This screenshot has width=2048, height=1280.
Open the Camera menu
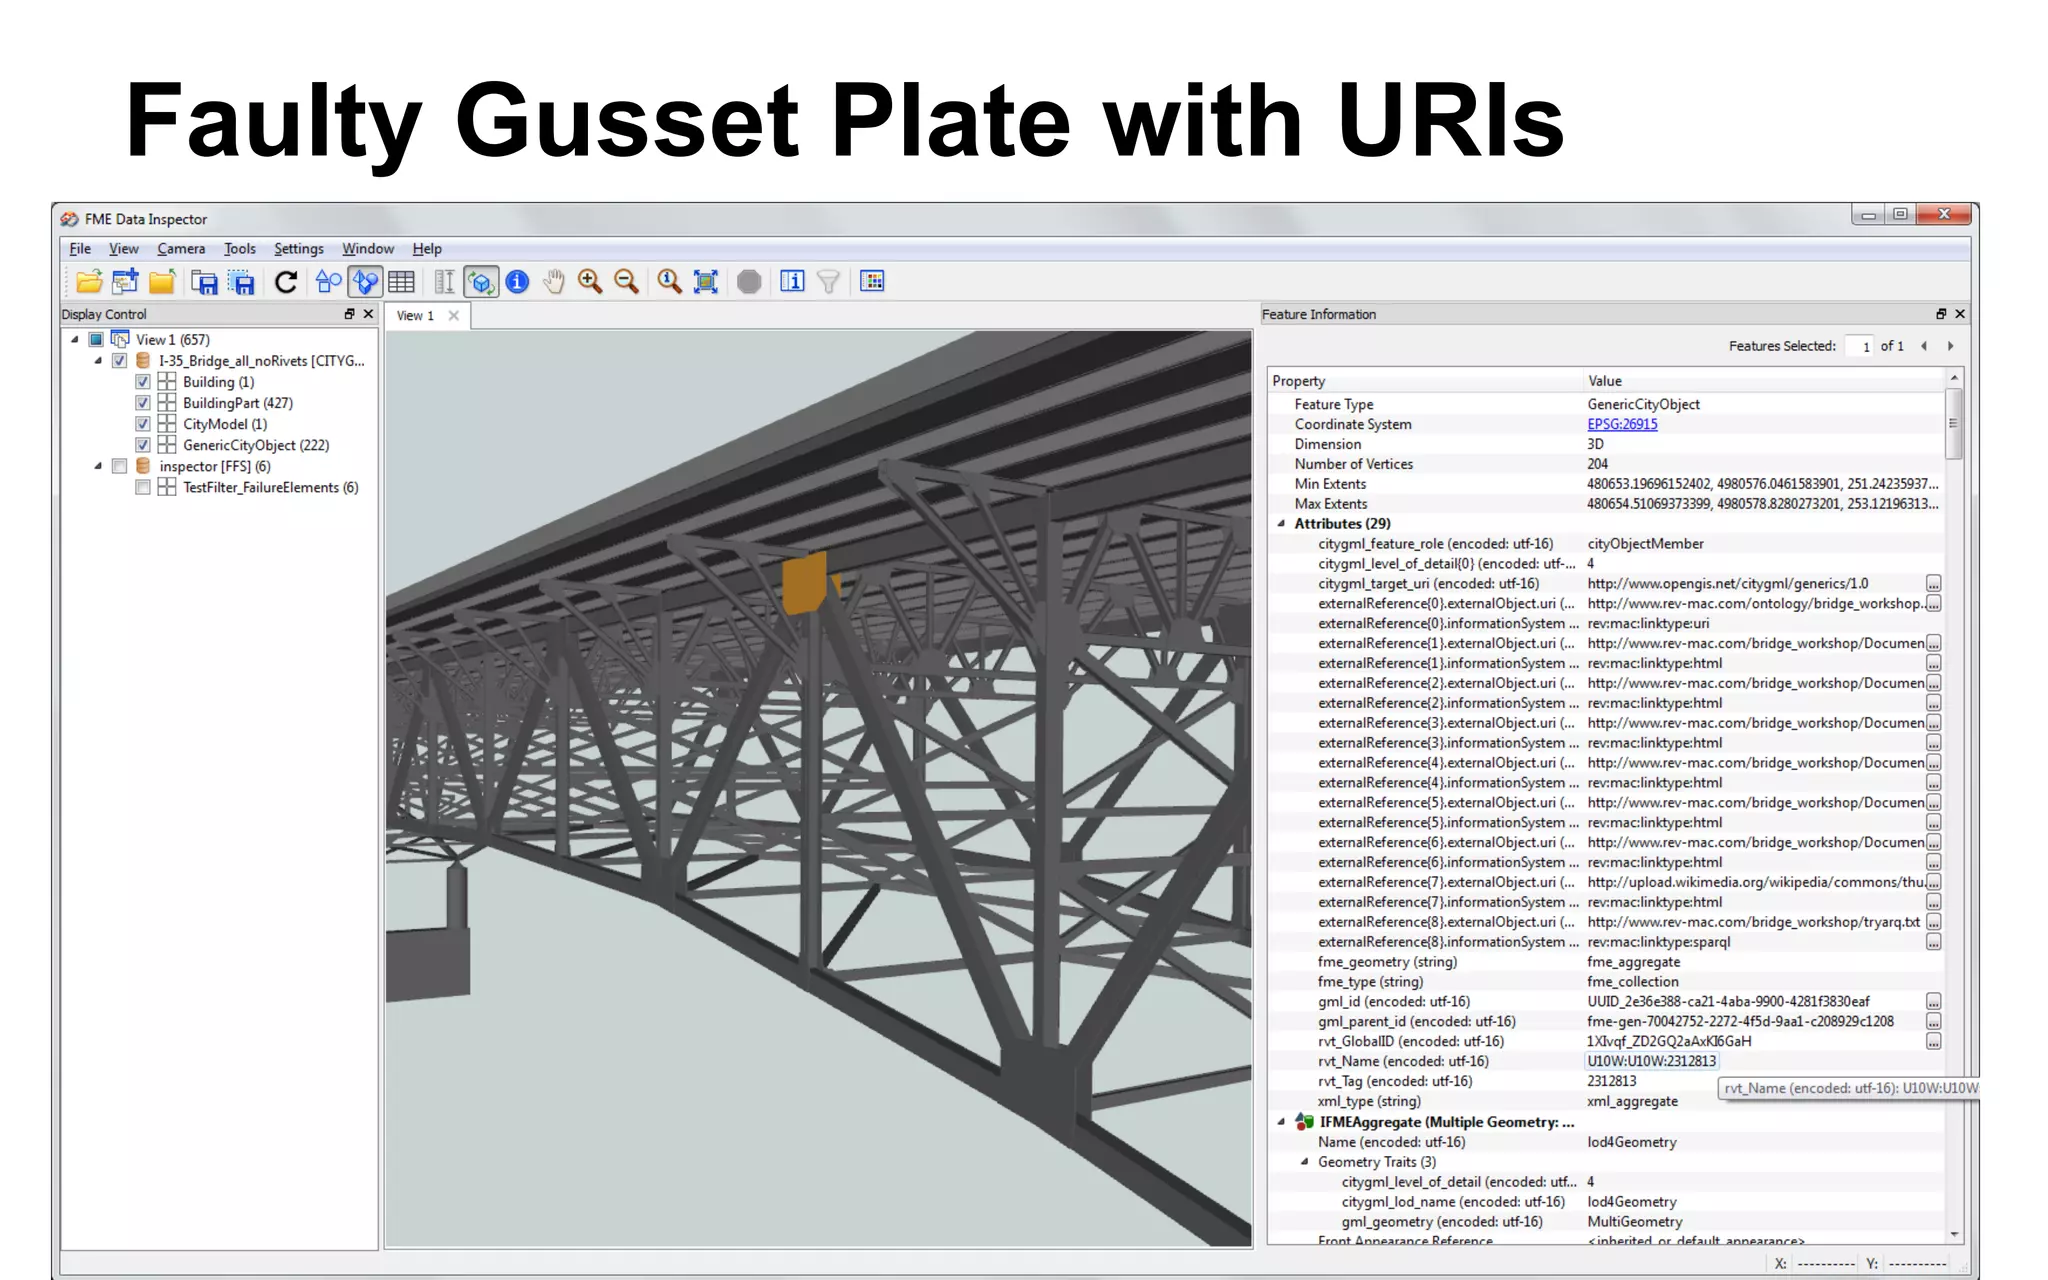pyautogui.click(x=181, y=249)
